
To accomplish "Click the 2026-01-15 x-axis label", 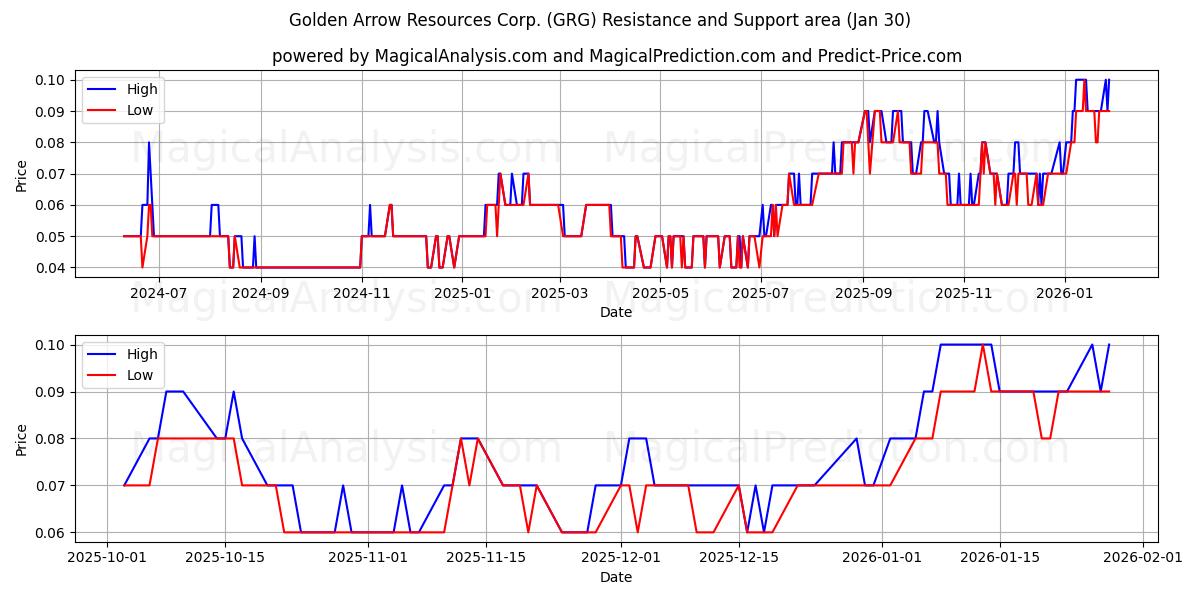I will 1000,559.
